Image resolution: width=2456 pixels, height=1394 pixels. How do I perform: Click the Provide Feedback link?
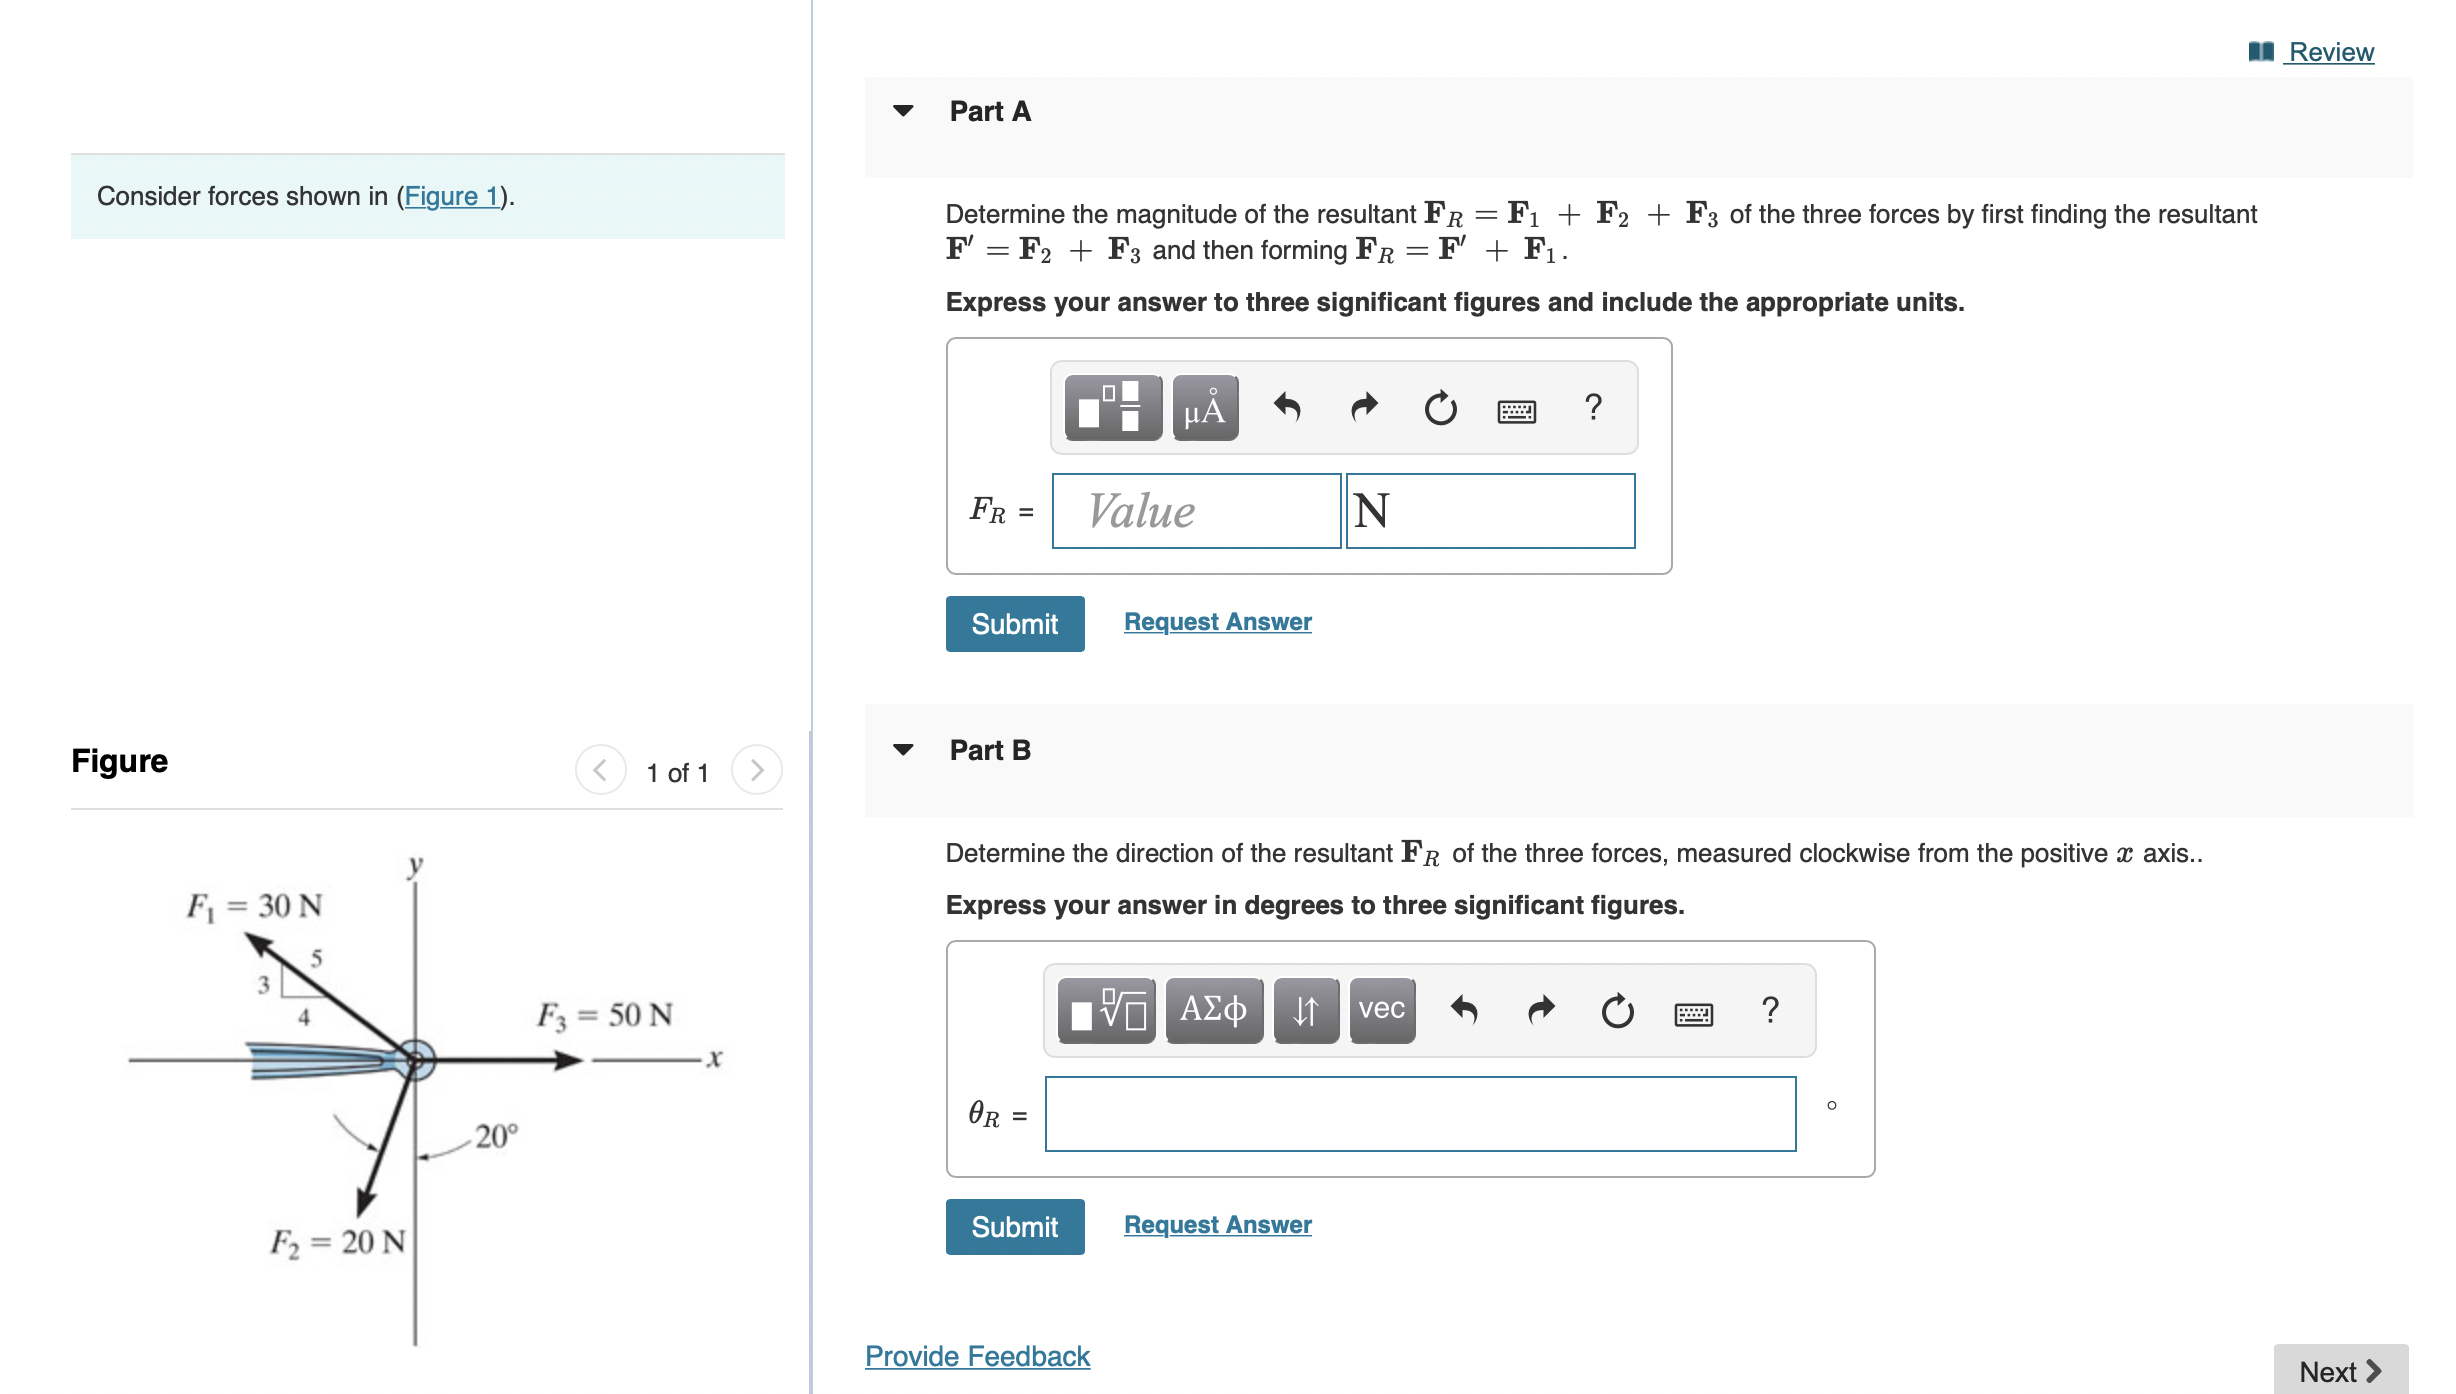[976, 1356]
